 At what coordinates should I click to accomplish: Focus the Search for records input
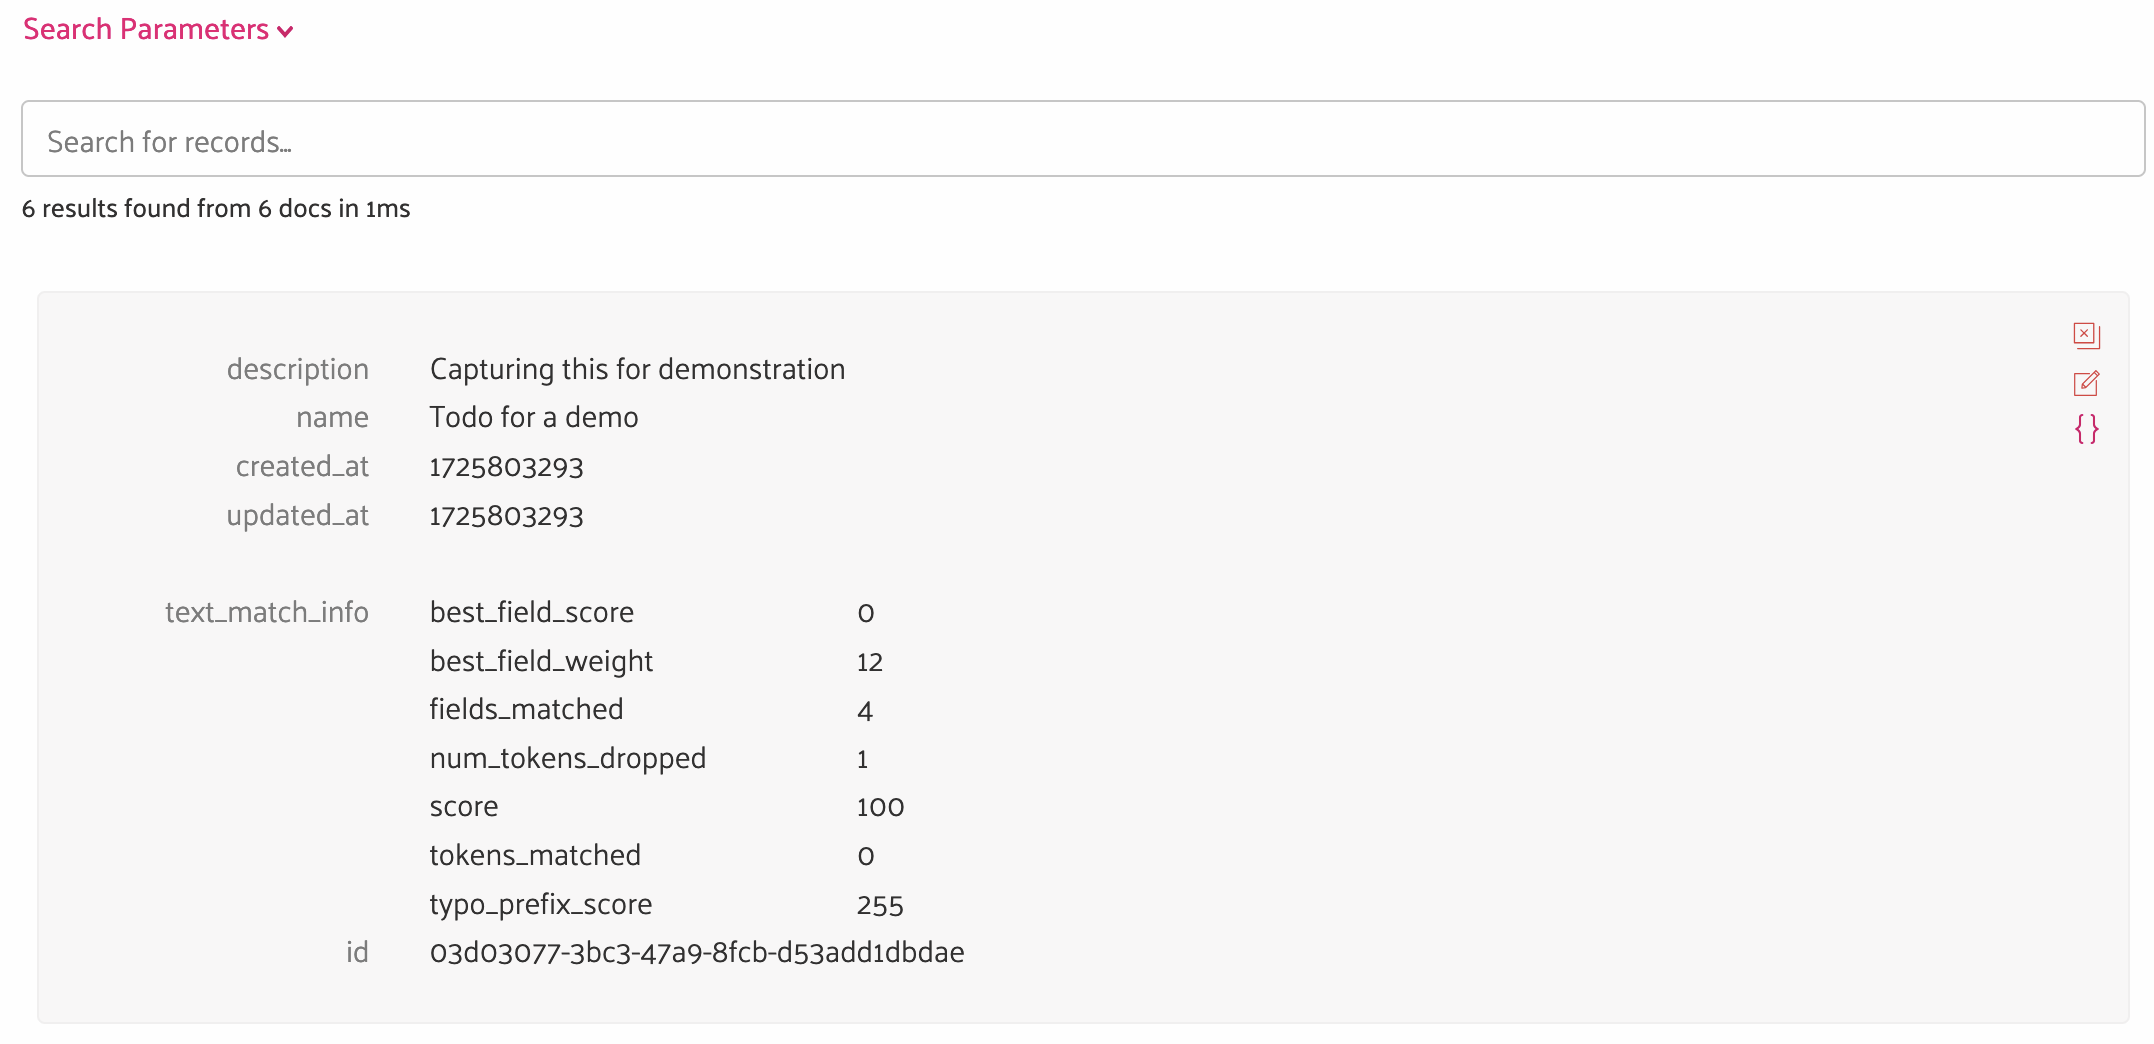pos(1083,139)
